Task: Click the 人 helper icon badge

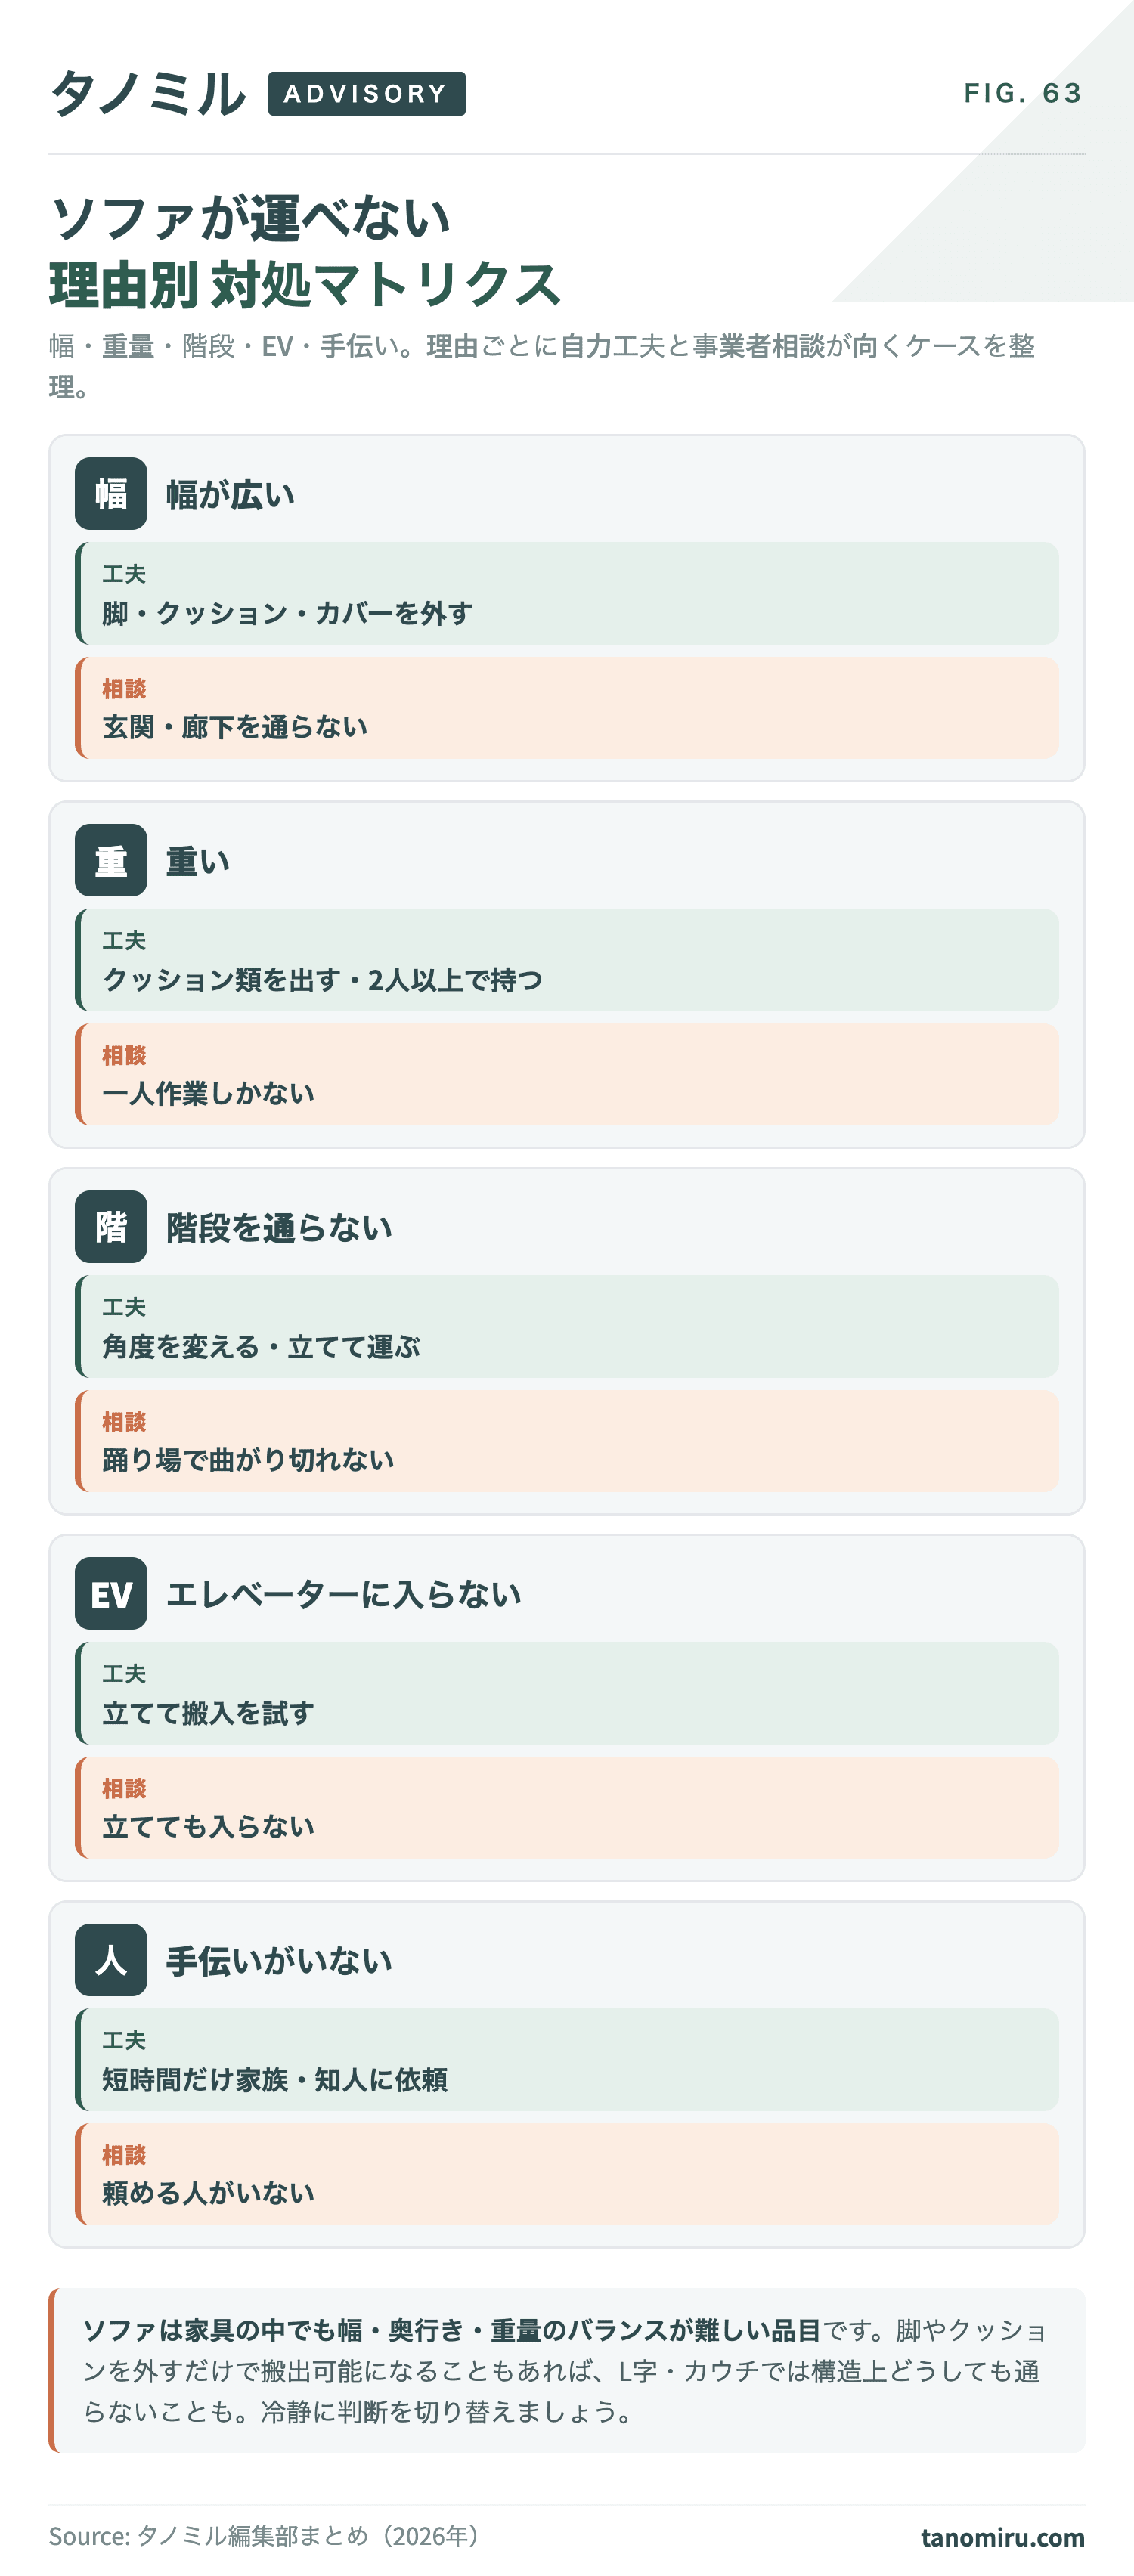Action: (x=111, y=1960)
